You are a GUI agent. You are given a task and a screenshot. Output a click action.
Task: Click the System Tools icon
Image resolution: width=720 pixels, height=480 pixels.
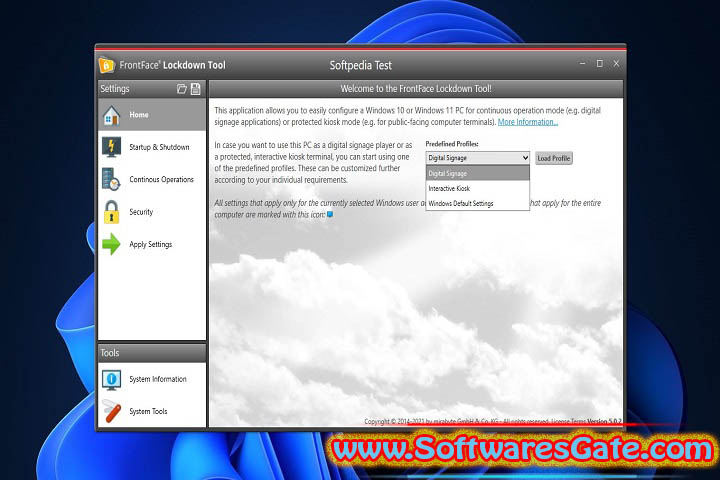click(x=111, y=411)
